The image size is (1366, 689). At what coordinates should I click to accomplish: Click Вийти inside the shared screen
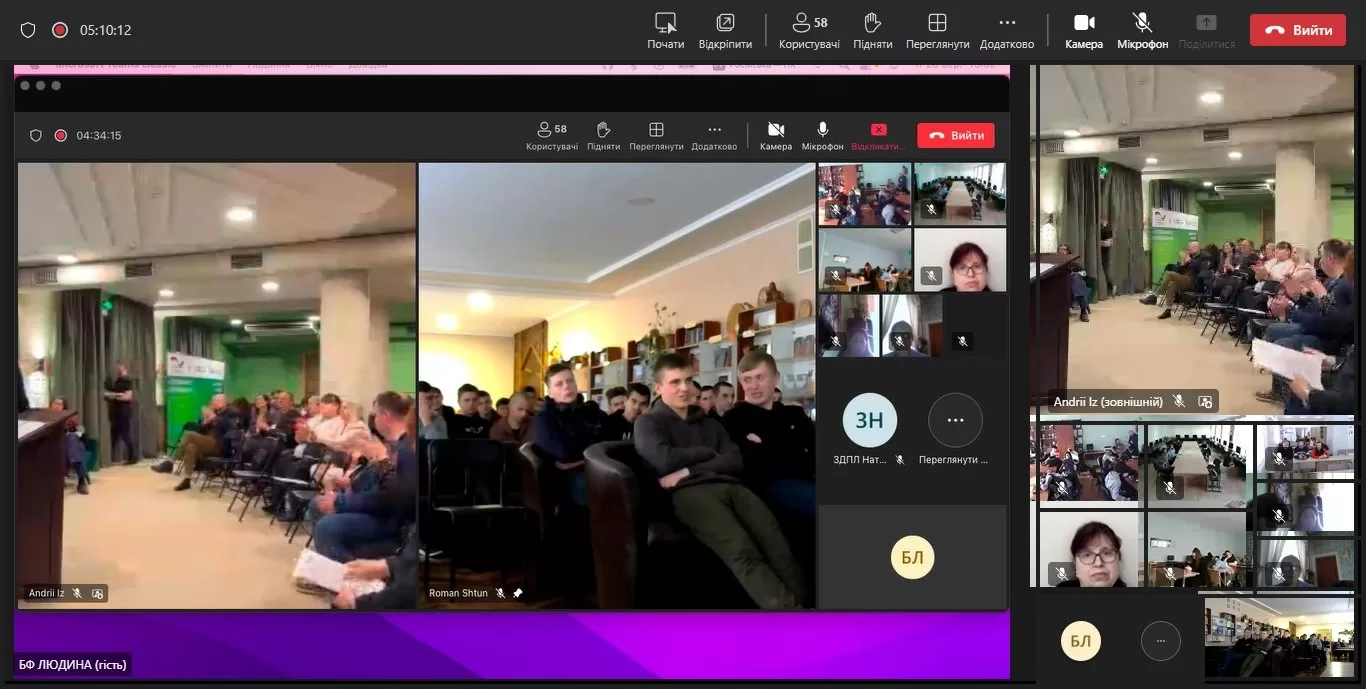tap(955, 135)
